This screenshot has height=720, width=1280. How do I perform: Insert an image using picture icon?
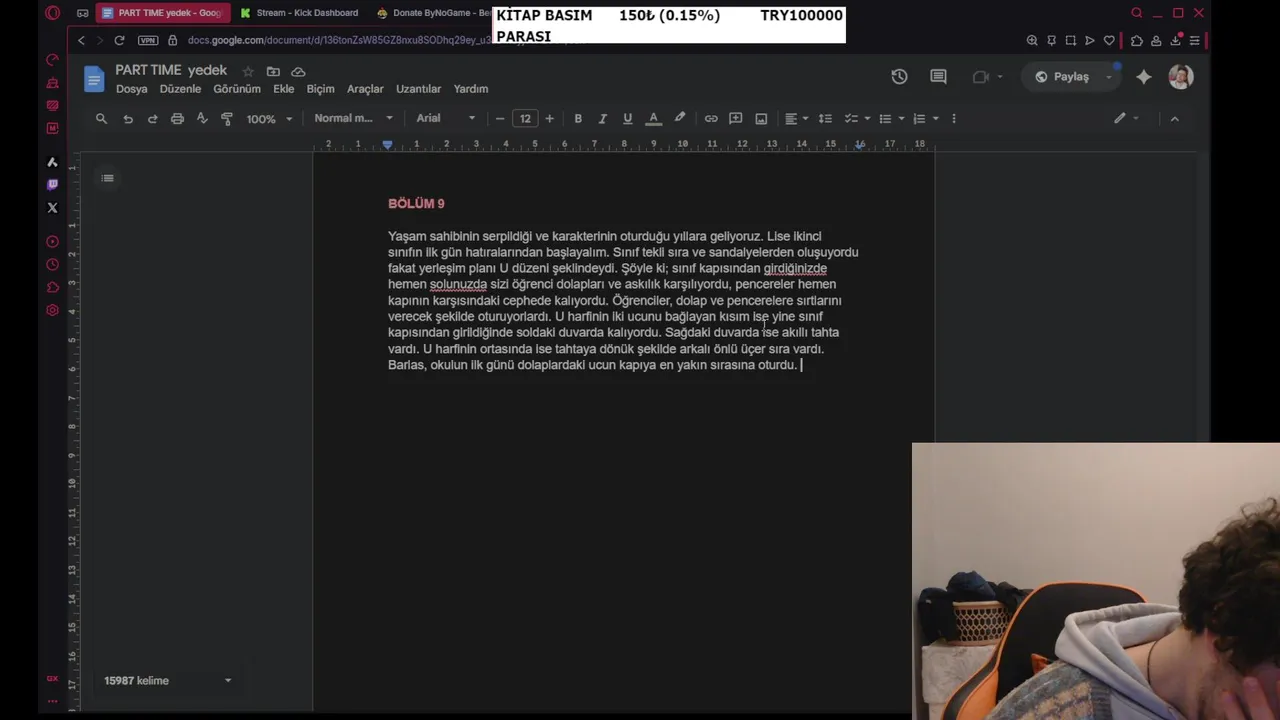tap(761, 118)
